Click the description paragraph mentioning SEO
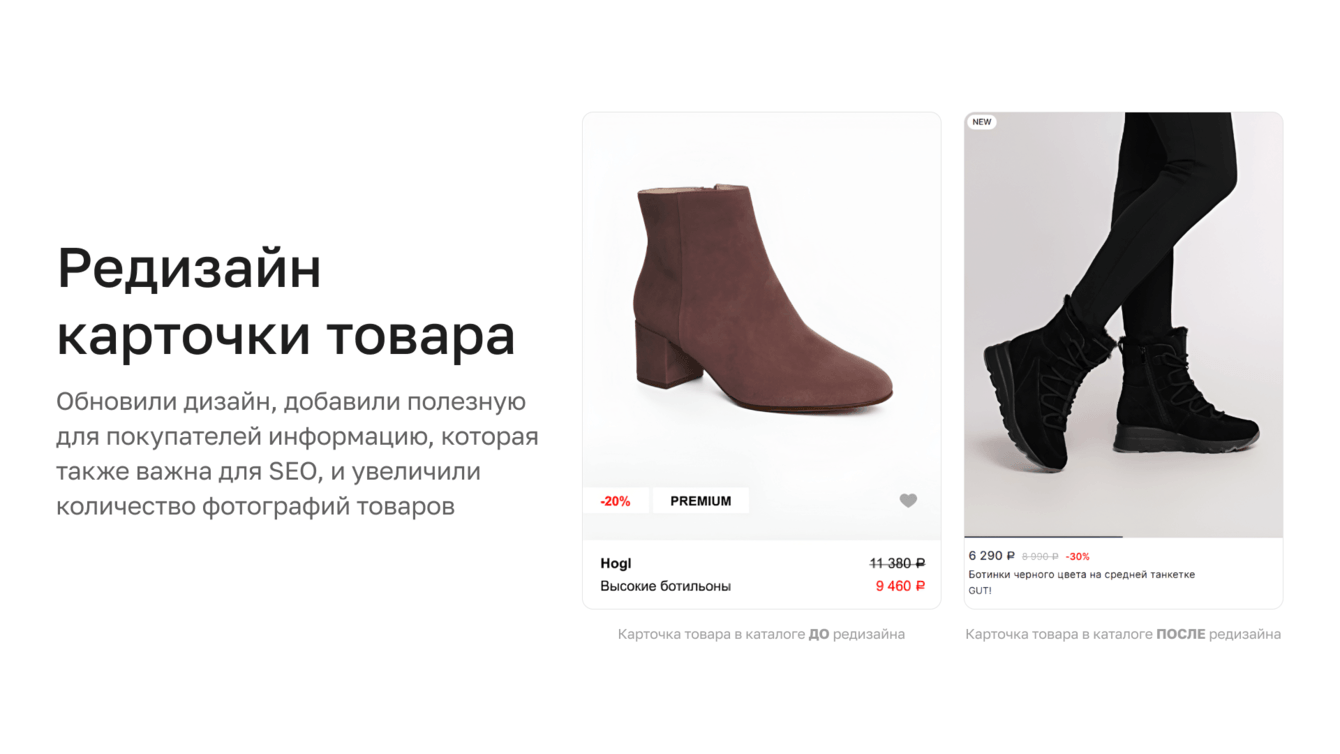The height and width of the screenshot is (754, 1340). click(x=297, y=454)
